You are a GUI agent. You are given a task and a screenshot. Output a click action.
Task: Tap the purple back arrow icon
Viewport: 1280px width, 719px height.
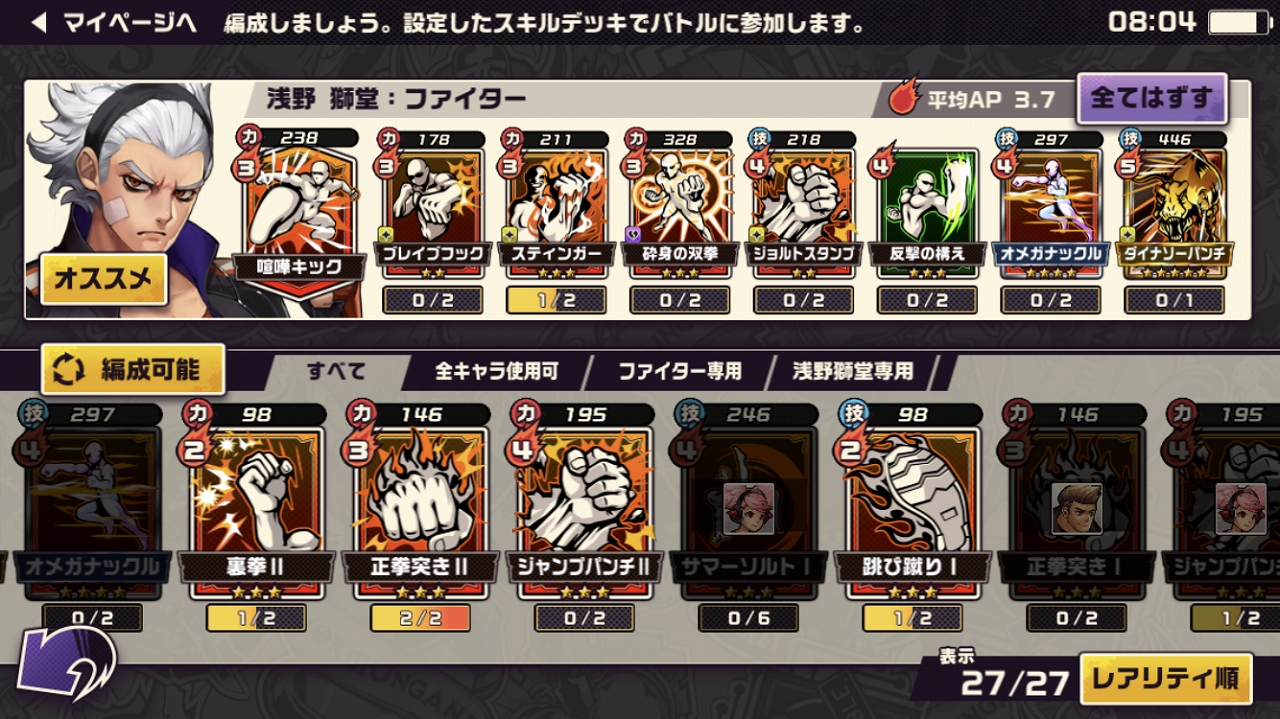[66, 663]
